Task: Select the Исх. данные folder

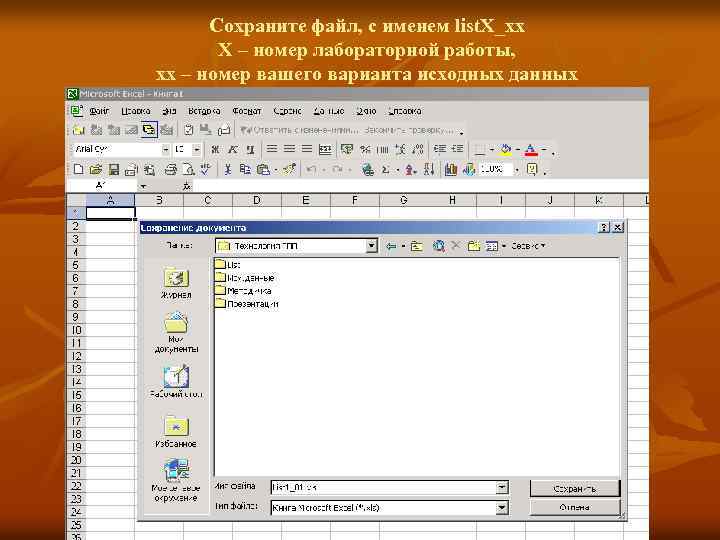Action: [245, 278]
